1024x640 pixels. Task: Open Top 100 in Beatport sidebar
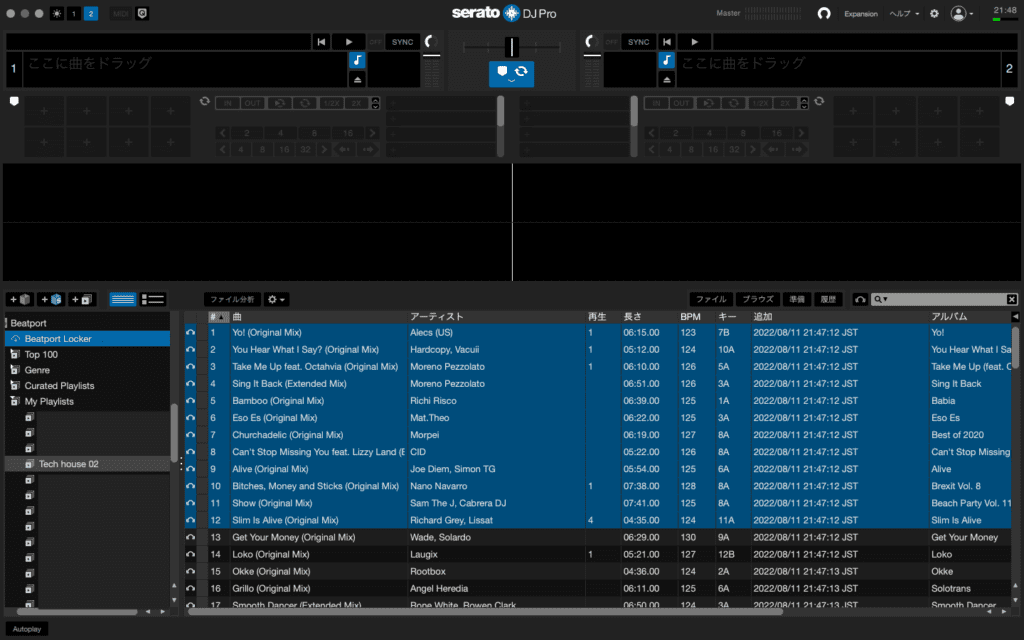(41, 354)
